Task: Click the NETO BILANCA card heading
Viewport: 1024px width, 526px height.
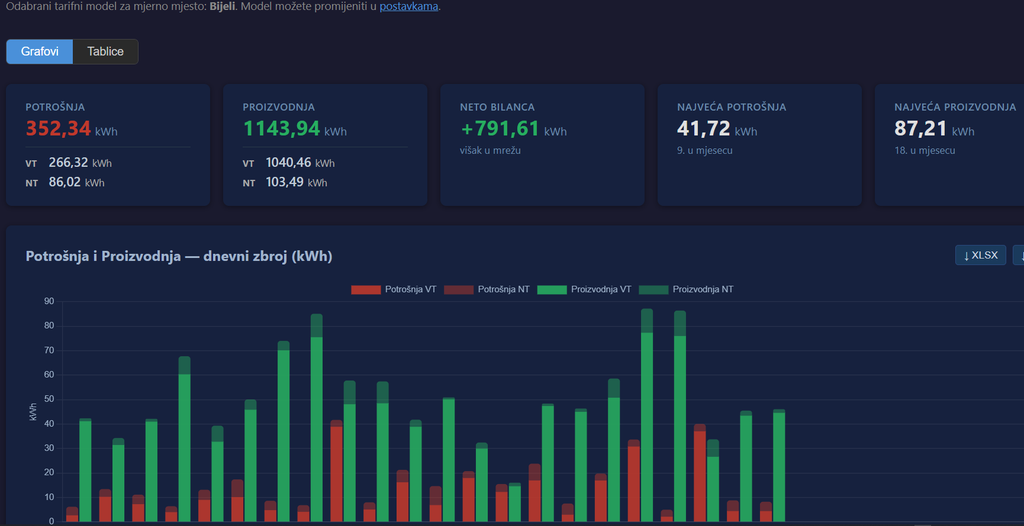Action: pos(498,107)
